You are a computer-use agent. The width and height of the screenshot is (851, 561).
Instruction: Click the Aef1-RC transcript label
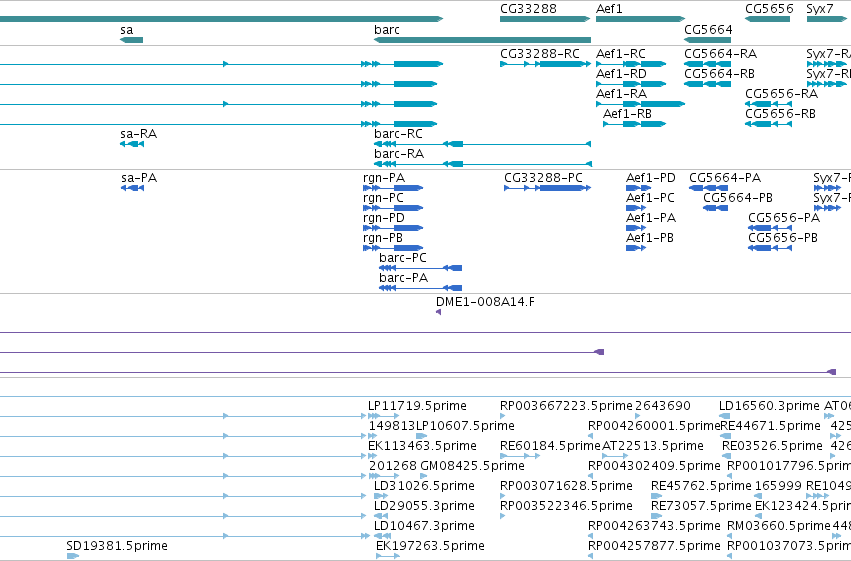[x=621, y=54]
